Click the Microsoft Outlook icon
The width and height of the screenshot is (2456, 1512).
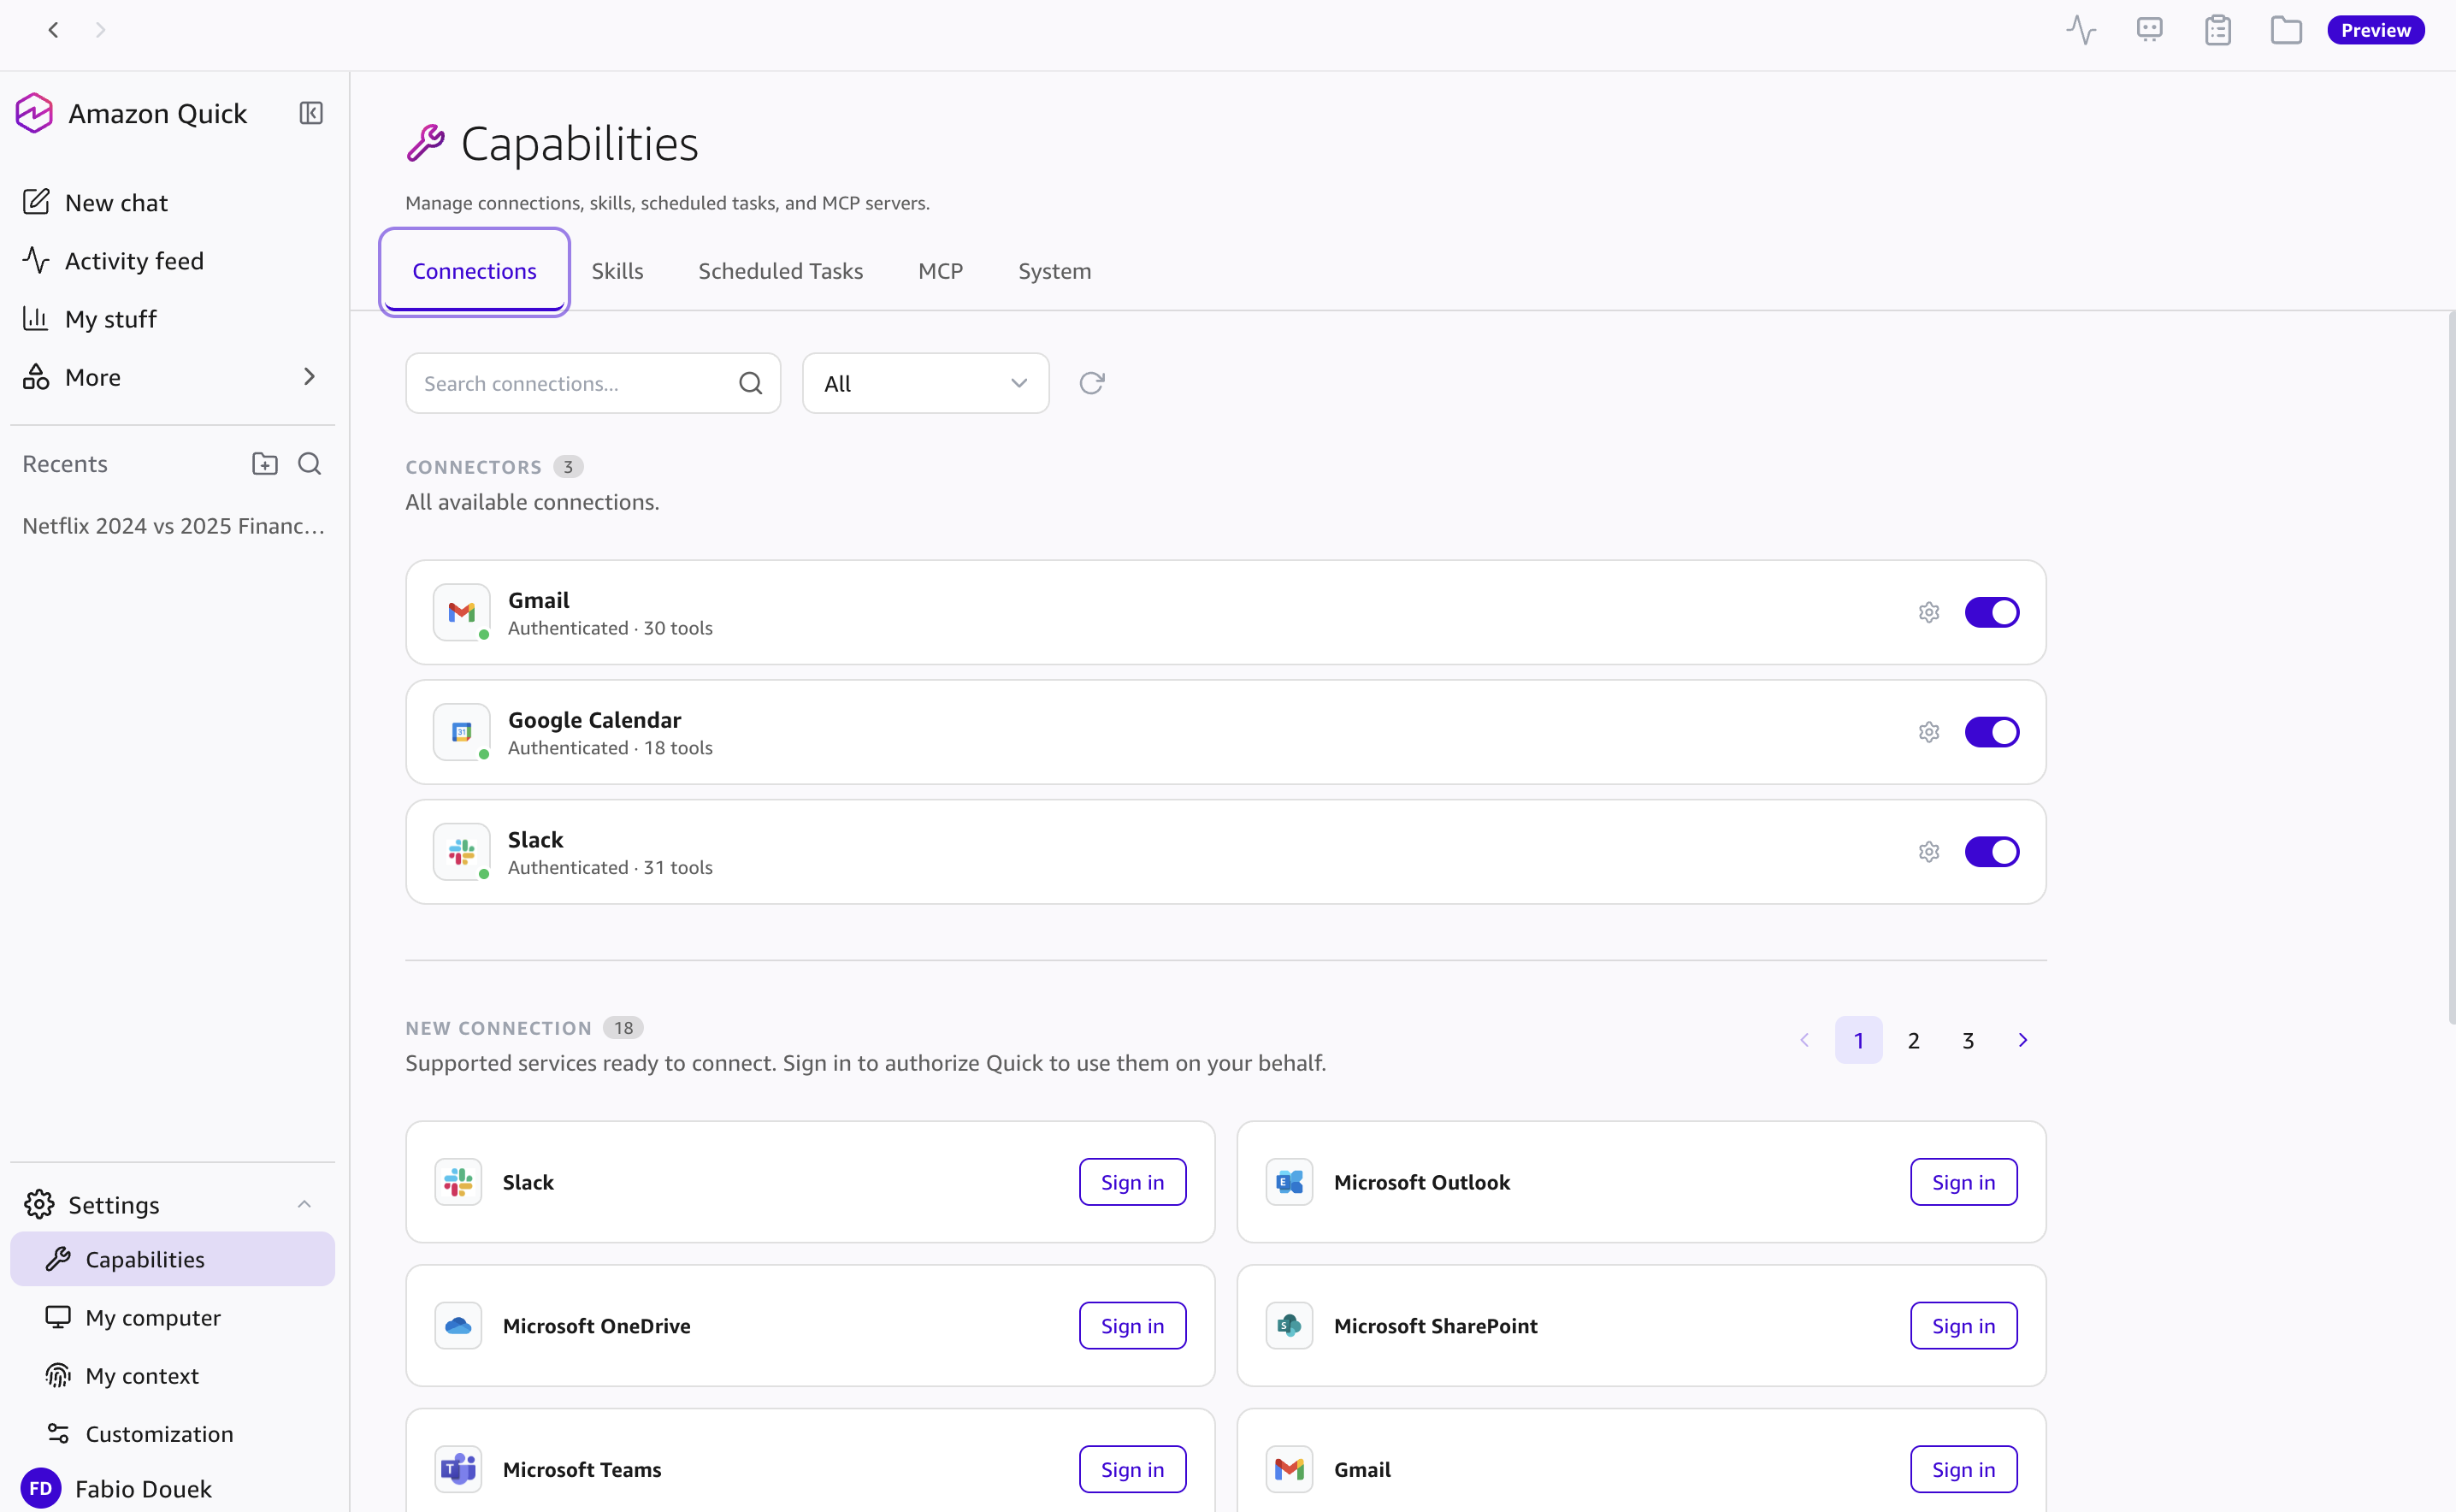pyautogui.click(x=1289, y=1182)
